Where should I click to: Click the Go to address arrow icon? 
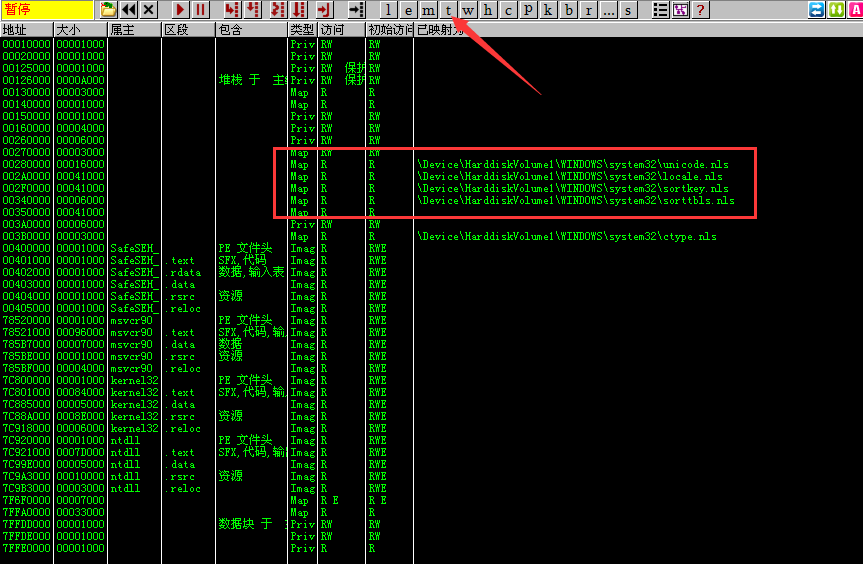[355, 10]
